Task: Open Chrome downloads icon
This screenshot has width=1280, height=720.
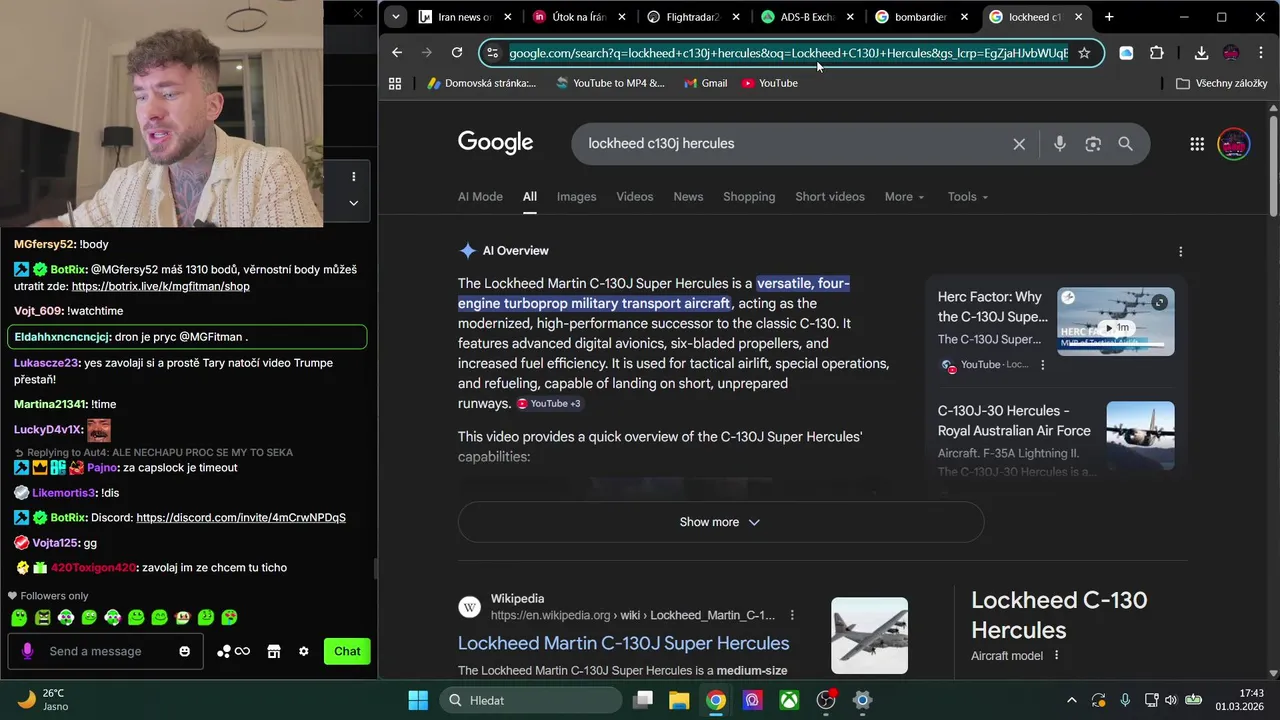Action: 1201,53
